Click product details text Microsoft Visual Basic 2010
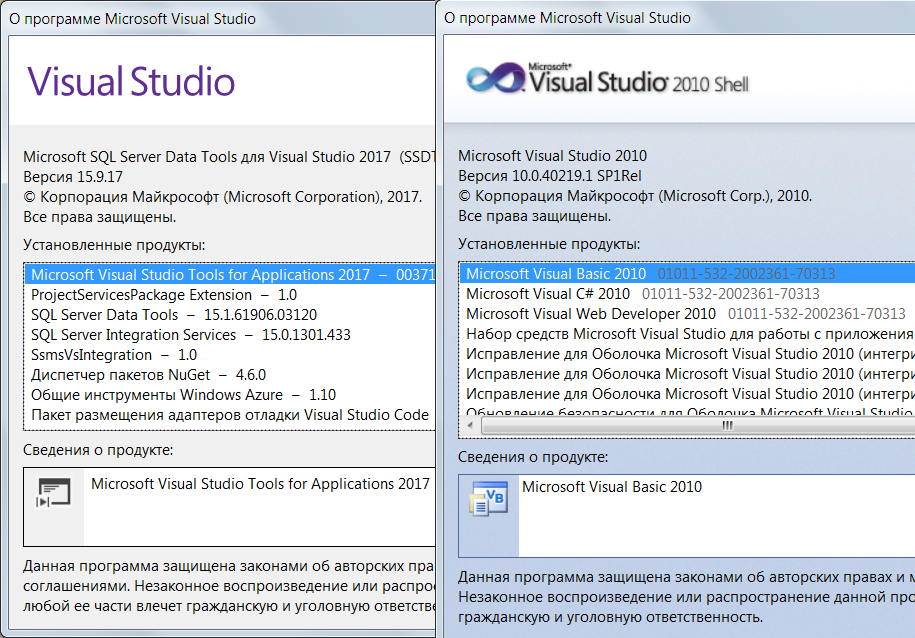 tap(612, 487)
